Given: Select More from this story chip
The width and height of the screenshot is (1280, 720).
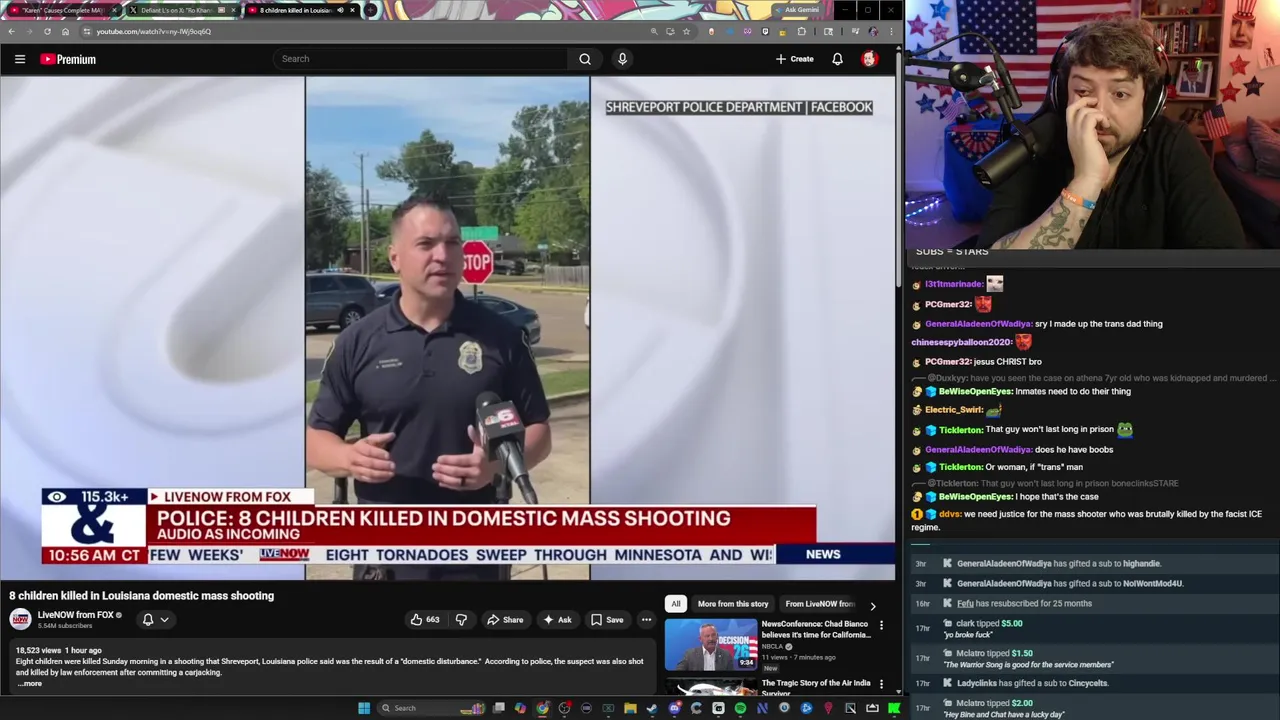Looking at the screenshot, I should tap(733, 604).
